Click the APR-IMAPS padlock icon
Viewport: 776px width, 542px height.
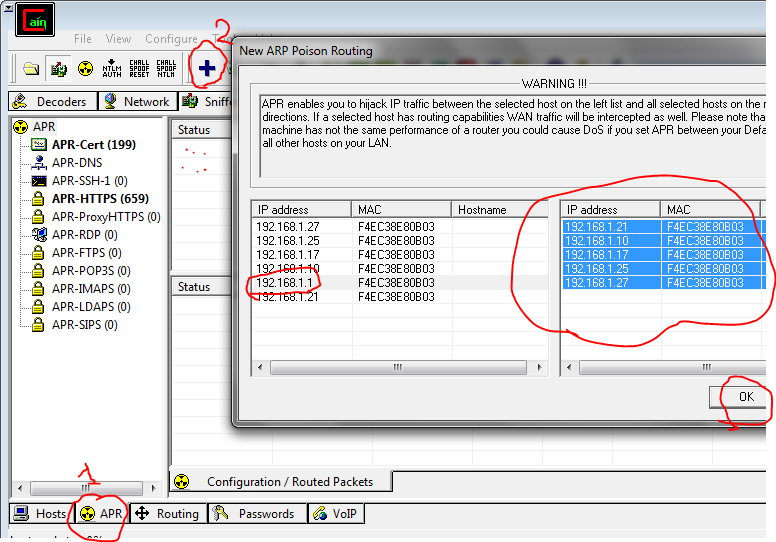point(38,289)
